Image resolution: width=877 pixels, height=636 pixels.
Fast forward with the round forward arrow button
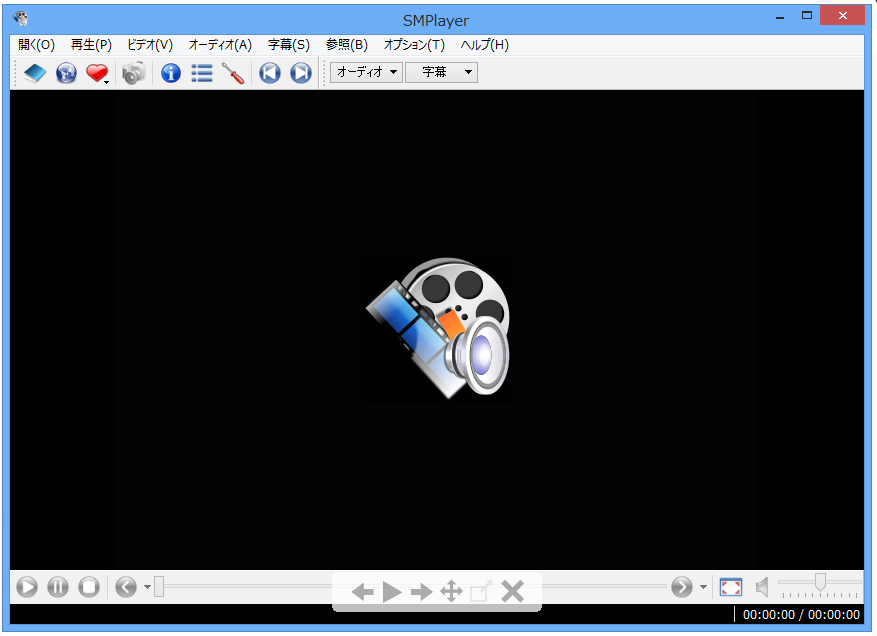682,587
